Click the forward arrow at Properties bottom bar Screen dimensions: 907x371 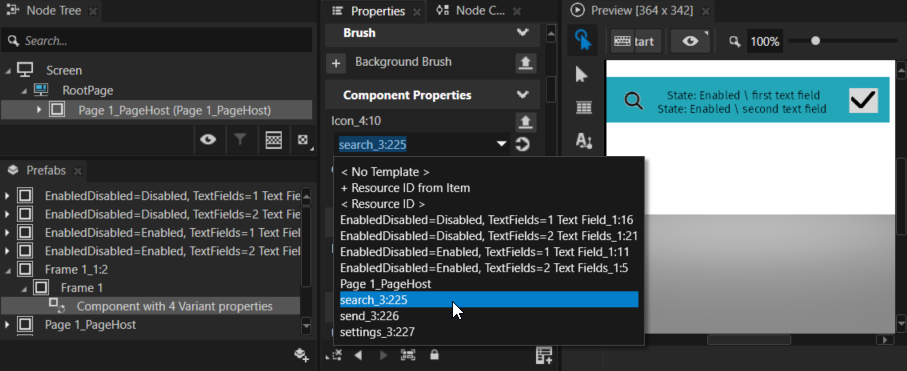[383, 355]
